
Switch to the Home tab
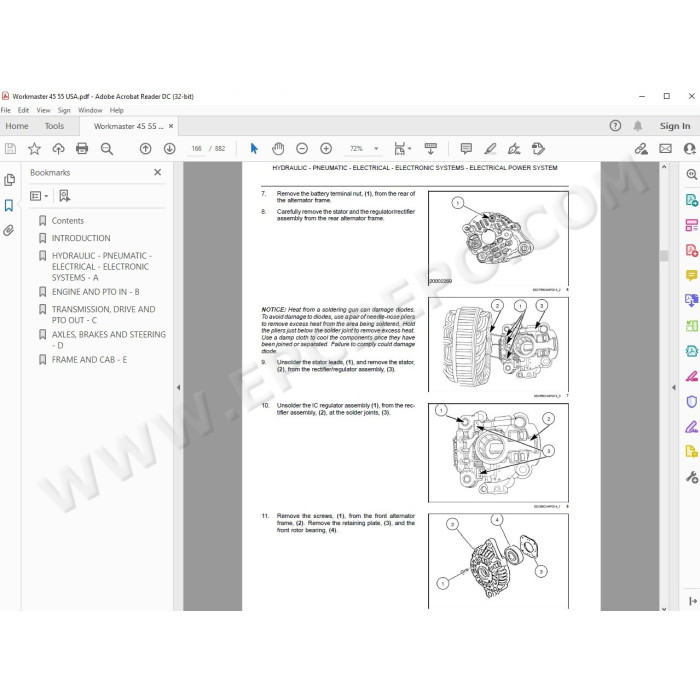pos(17,126)
